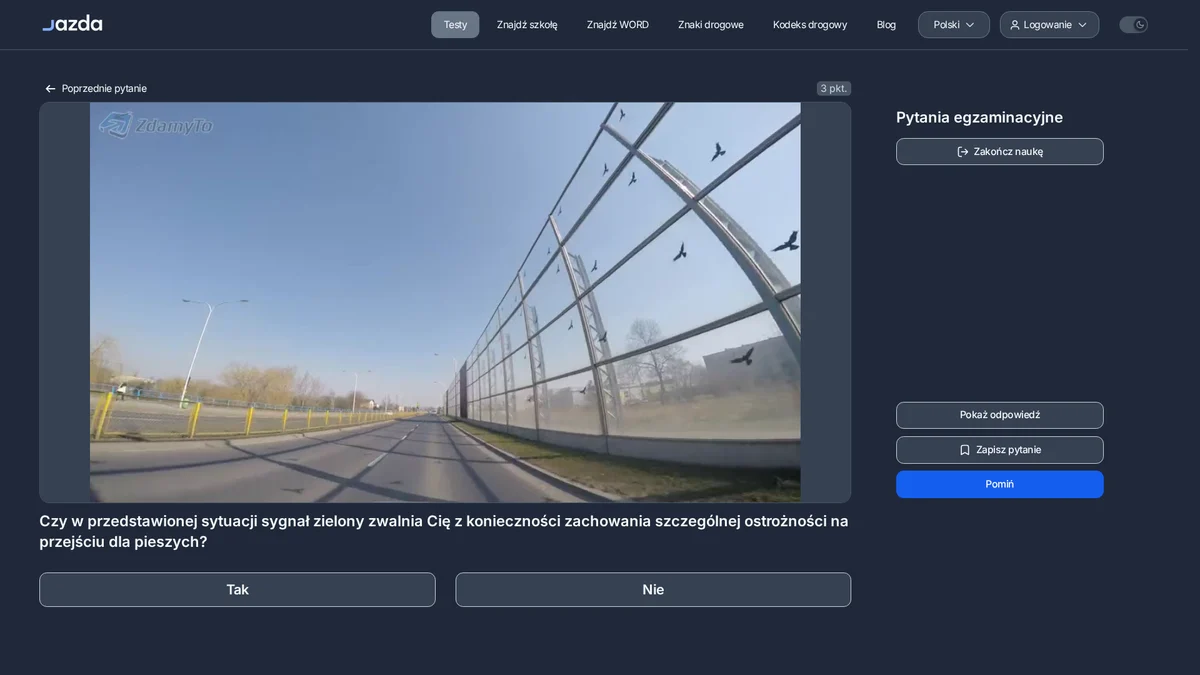Skip question with Pomiń button
The height and width of the screenshot is (675, 1200).
pos(1000,484)
